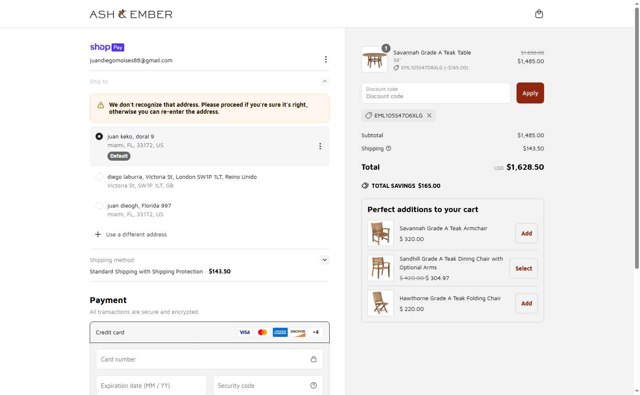Click the discount tag icon under table name
This screenshot has height=395, width=640.
tap(396, 68)
